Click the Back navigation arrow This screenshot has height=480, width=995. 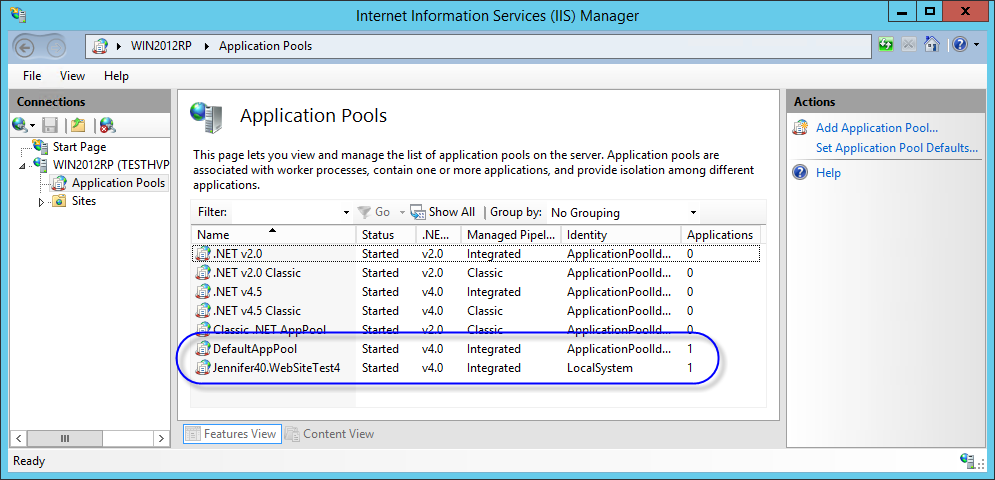pyautogui.click(x=25, y=46)
